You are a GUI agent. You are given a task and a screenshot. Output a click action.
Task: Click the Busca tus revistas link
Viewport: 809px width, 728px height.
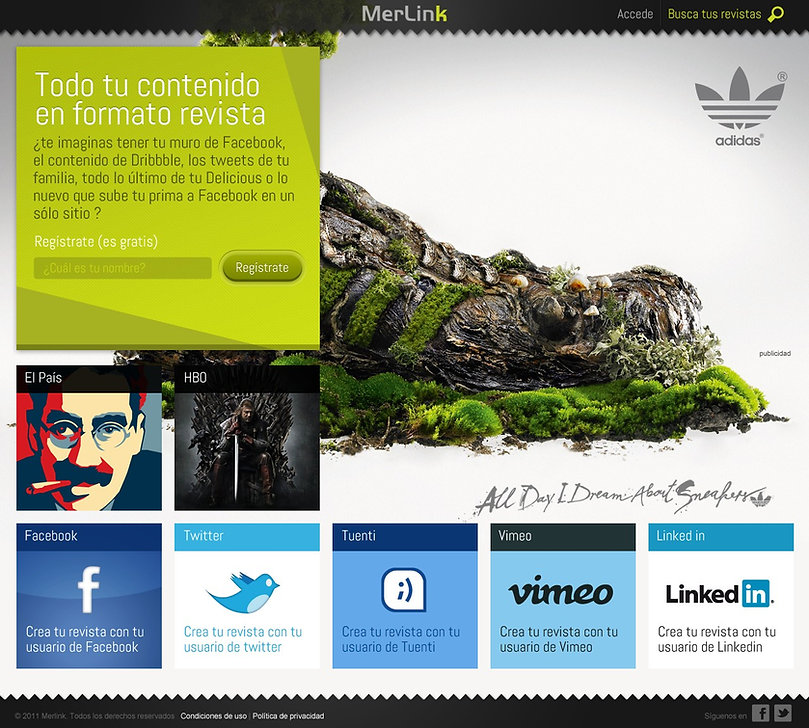(715, 14)
